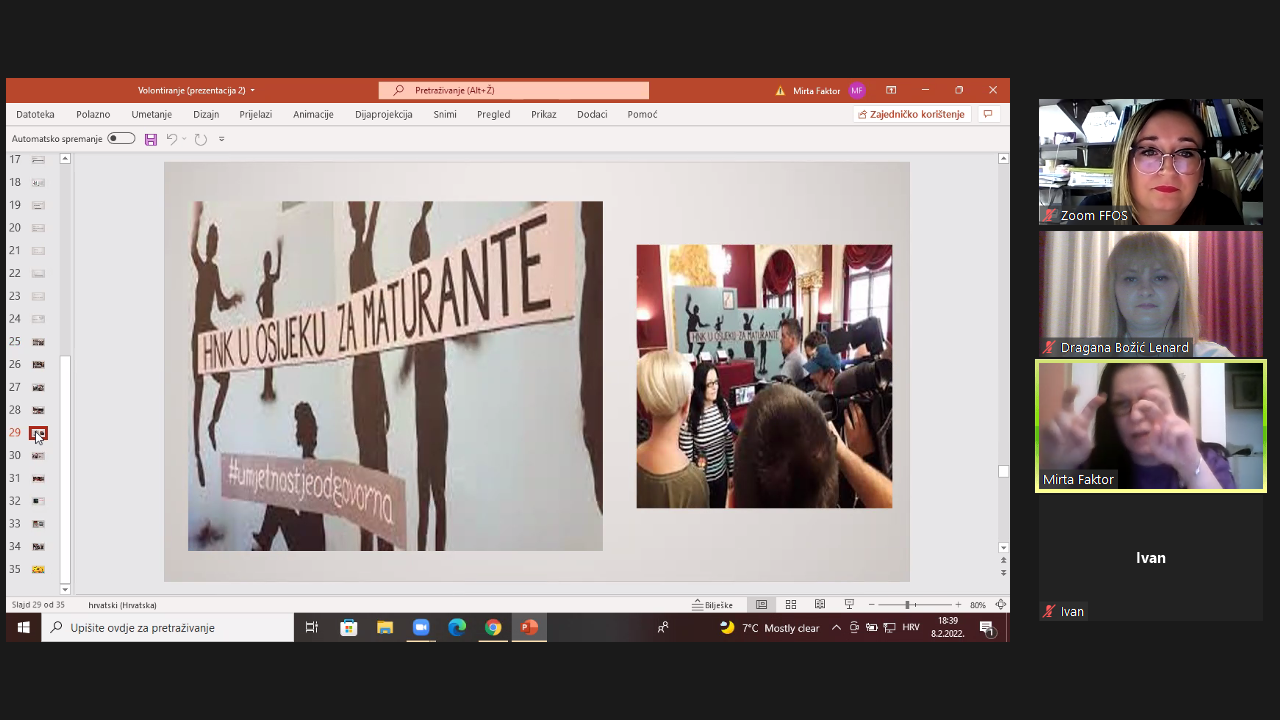This screenshot has height=720, width=1280.
Task: Select slide 20 thumbnail
Action: click(38, 228)
